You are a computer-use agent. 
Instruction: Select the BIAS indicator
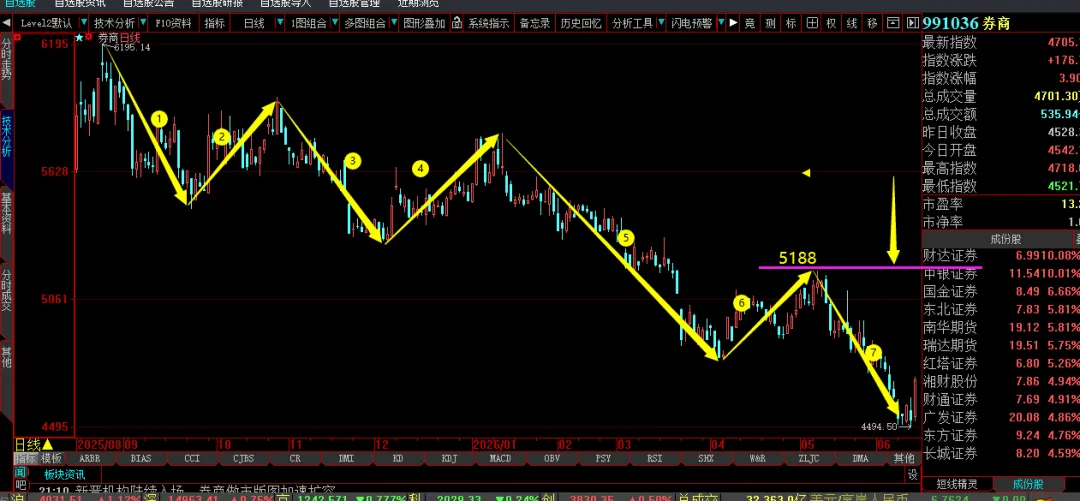(x=141, y=458)
